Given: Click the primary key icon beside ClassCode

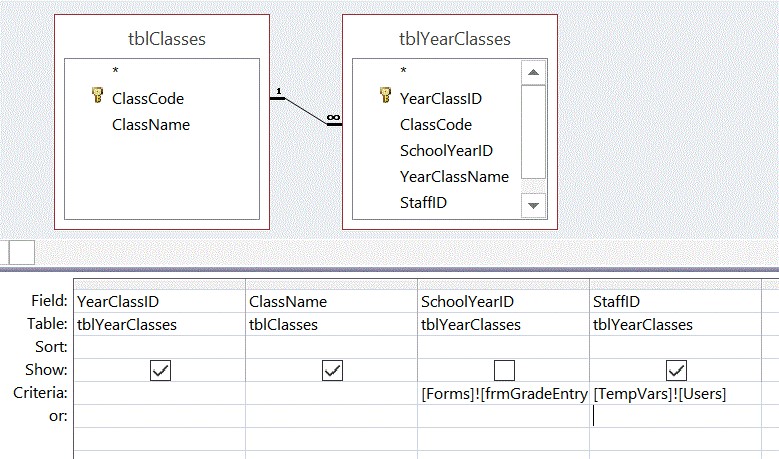Looking at the screenshot, I should pyautogui.click(x=97, y=97).
